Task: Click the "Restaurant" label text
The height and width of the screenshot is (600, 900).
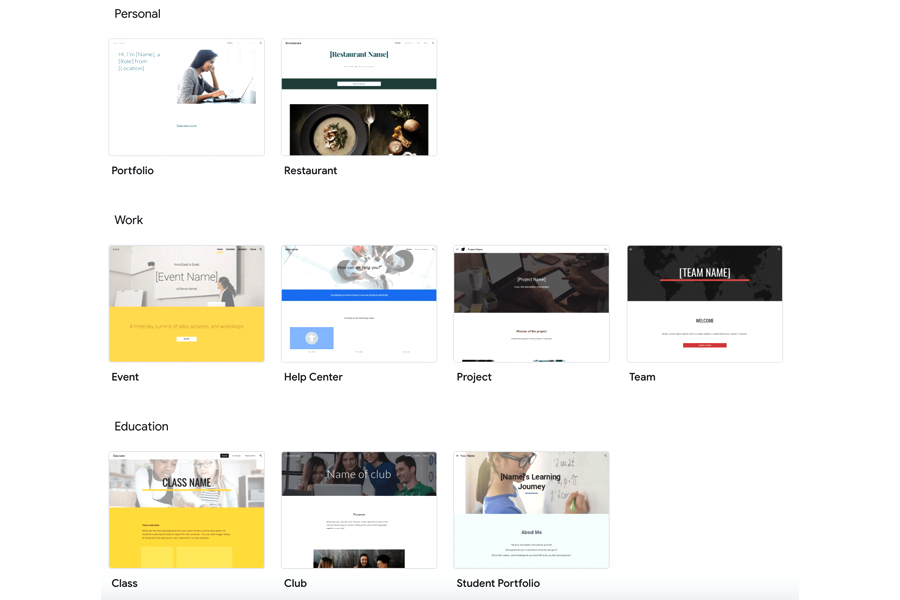Action: pos(310,171)
